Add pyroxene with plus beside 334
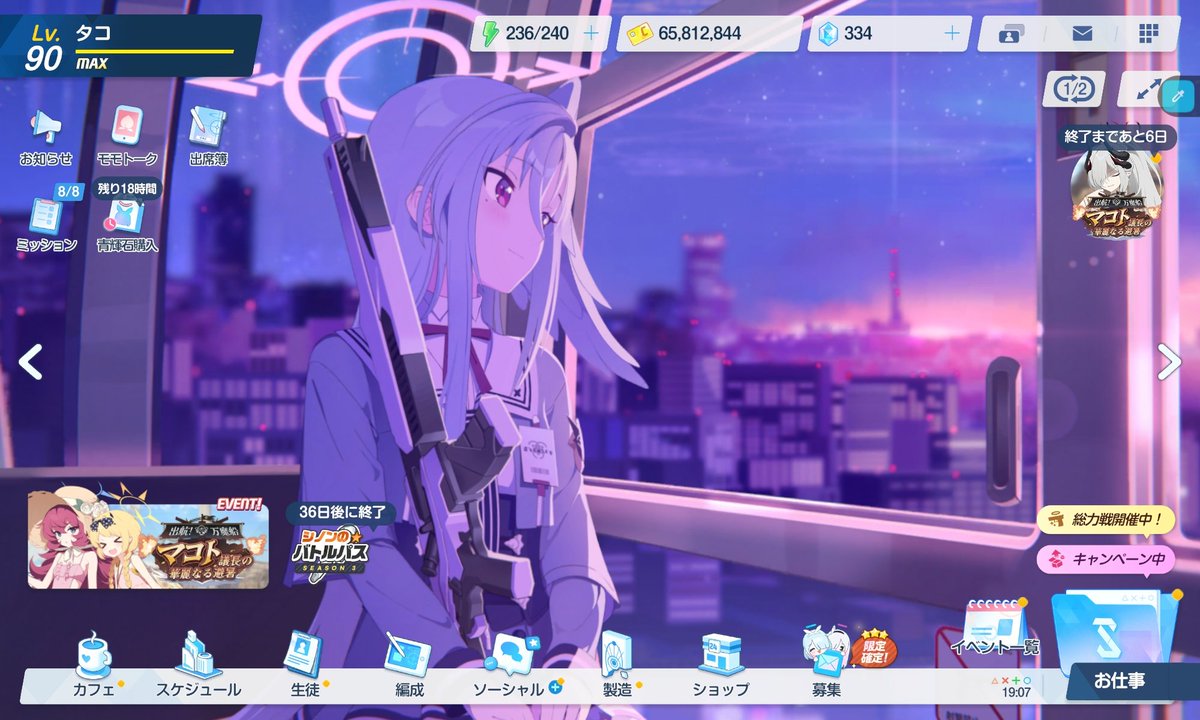 952,33
